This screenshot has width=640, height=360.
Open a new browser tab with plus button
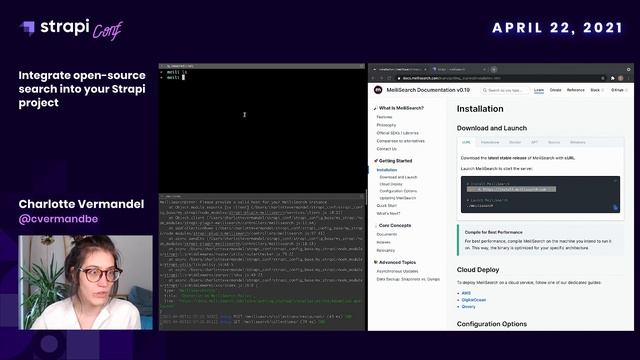click(494, 69)
